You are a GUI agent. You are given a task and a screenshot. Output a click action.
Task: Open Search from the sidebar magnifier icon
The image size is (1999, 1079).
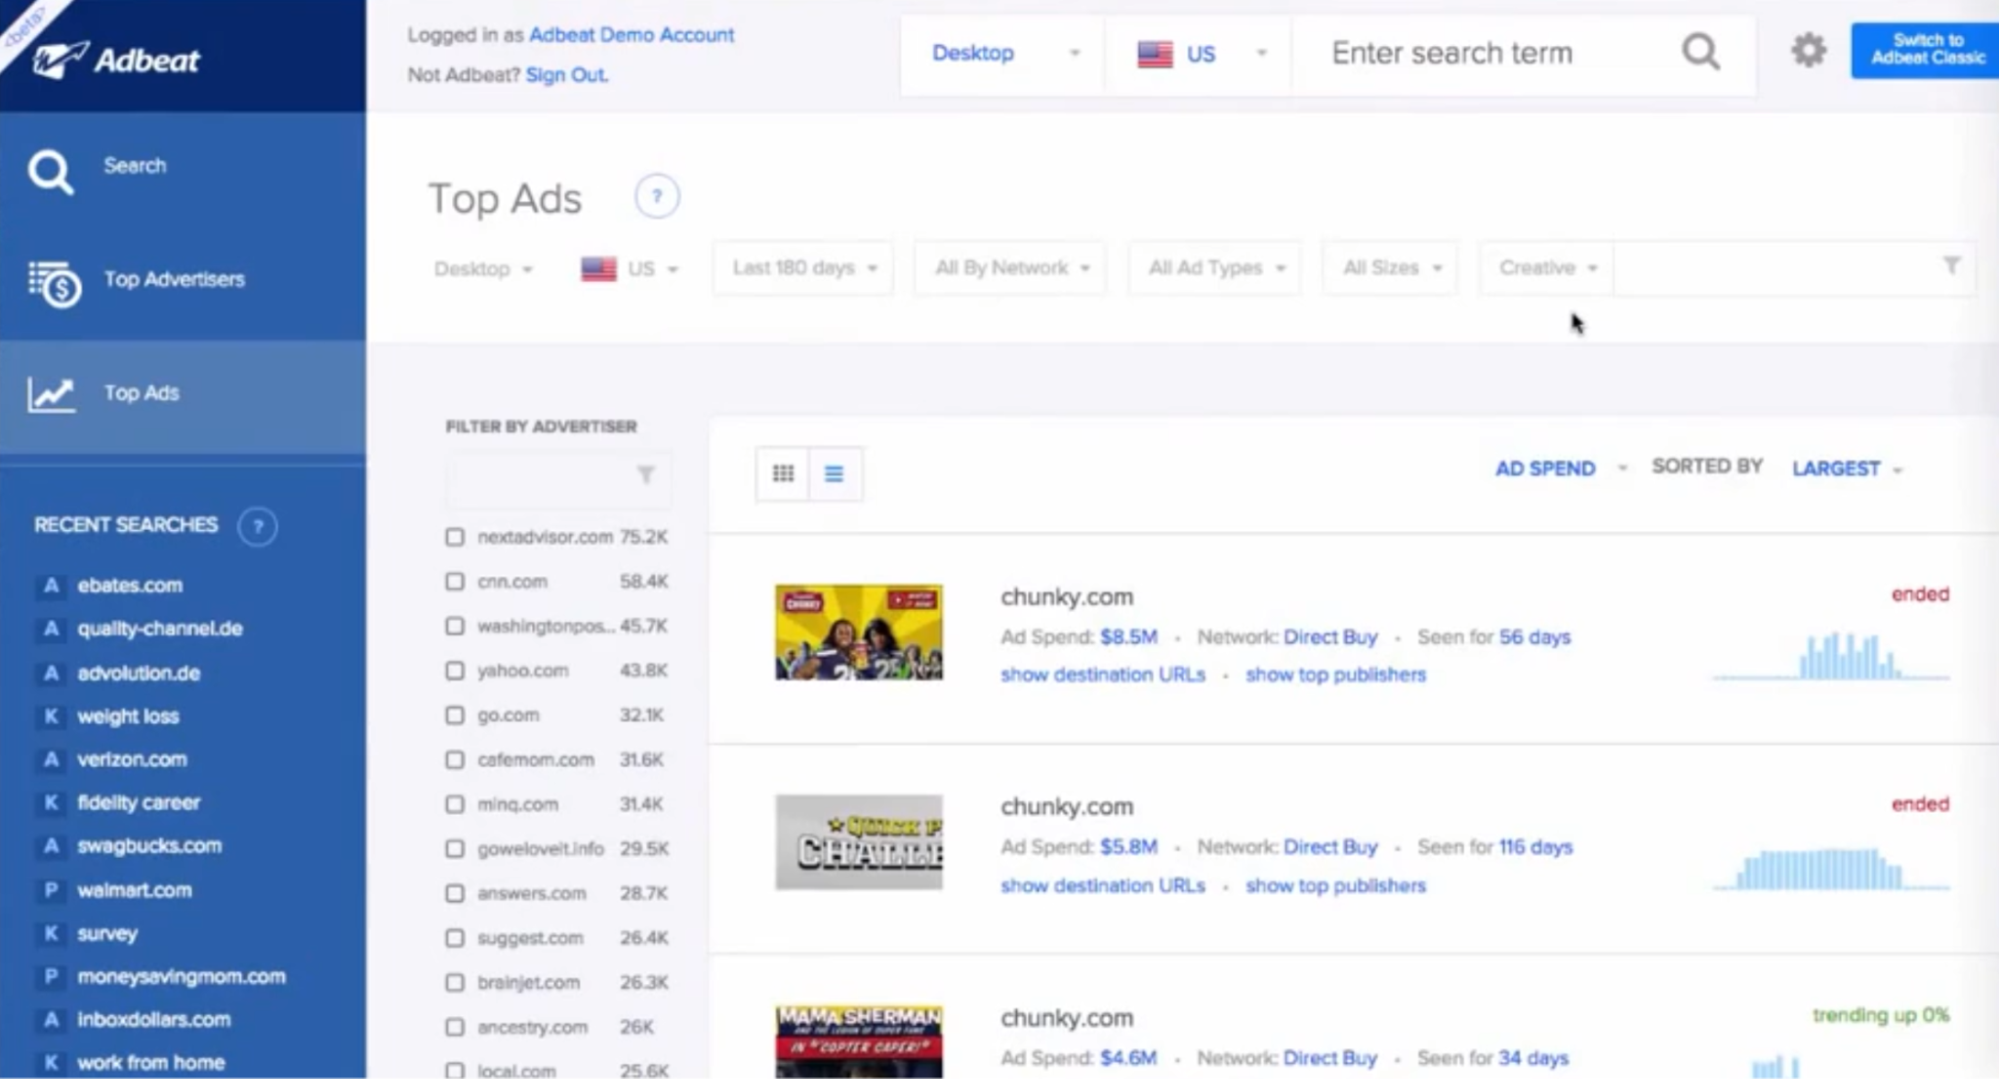[x=50, y=171]
